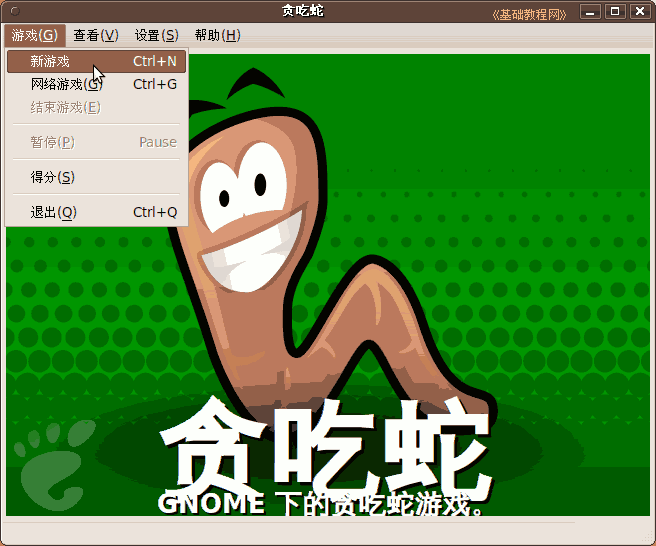Select the greyed-out 暂停(P) entry
This screenshot has height=546, width=656.
(96, 142)
